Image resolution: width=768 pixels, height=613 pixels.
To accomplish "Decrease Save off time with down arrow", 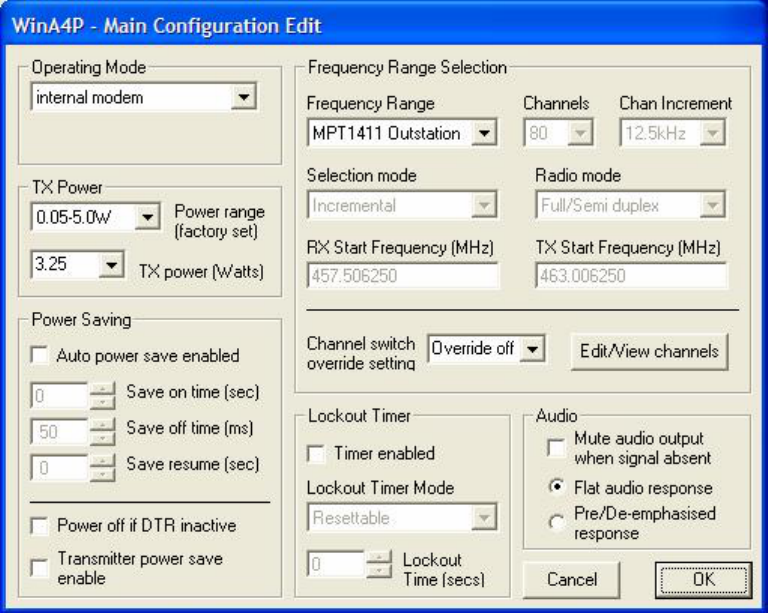I will [102, 438].
